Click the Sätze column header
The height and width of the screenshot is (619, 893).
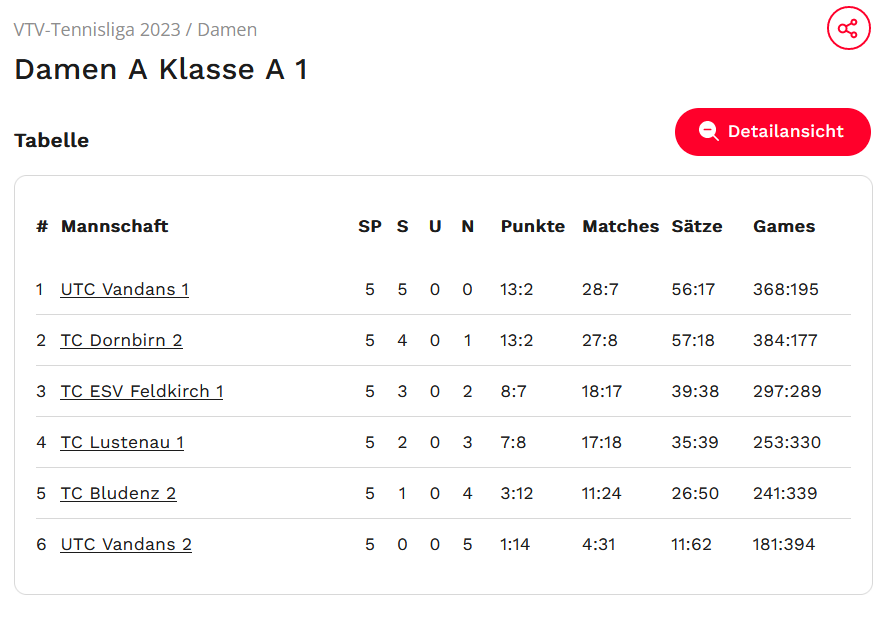[696, 226]
